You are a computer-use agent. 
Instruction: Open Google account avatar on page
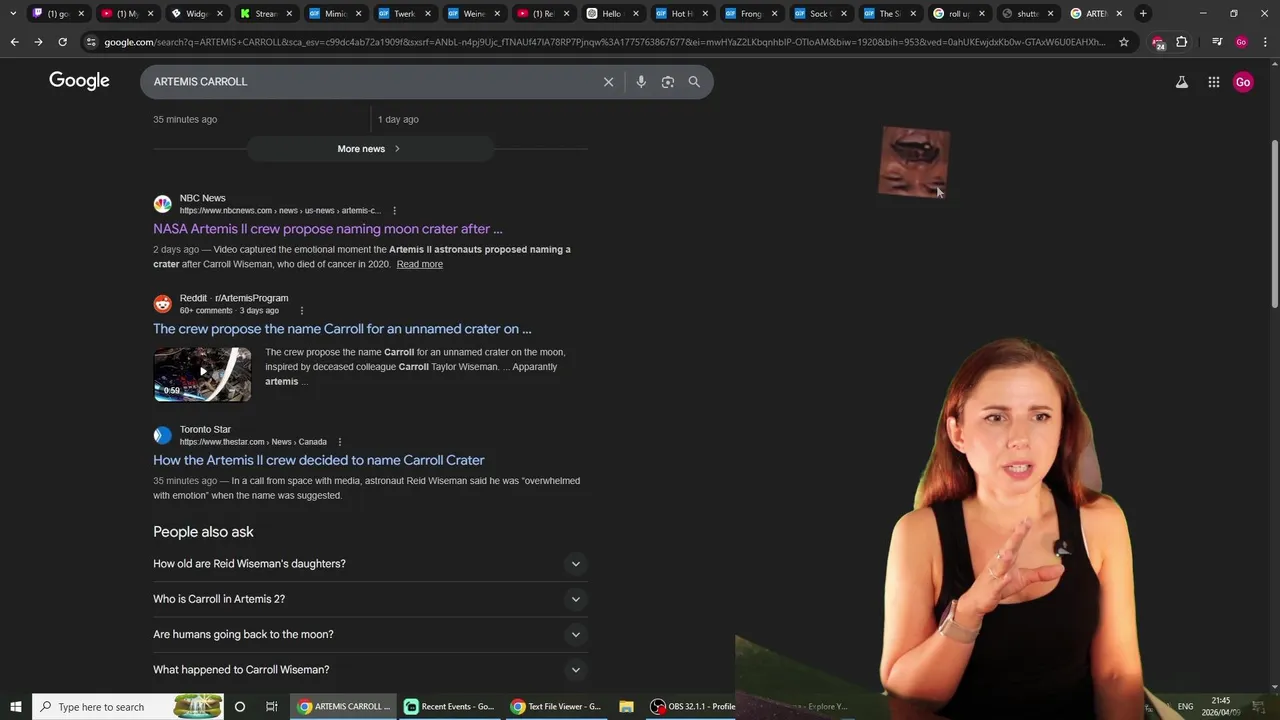(x=1243, y=82)
